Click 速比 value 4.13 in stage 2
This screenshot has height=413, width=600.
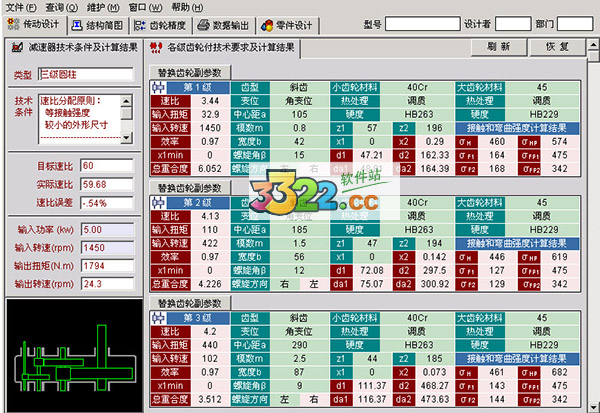210,216
